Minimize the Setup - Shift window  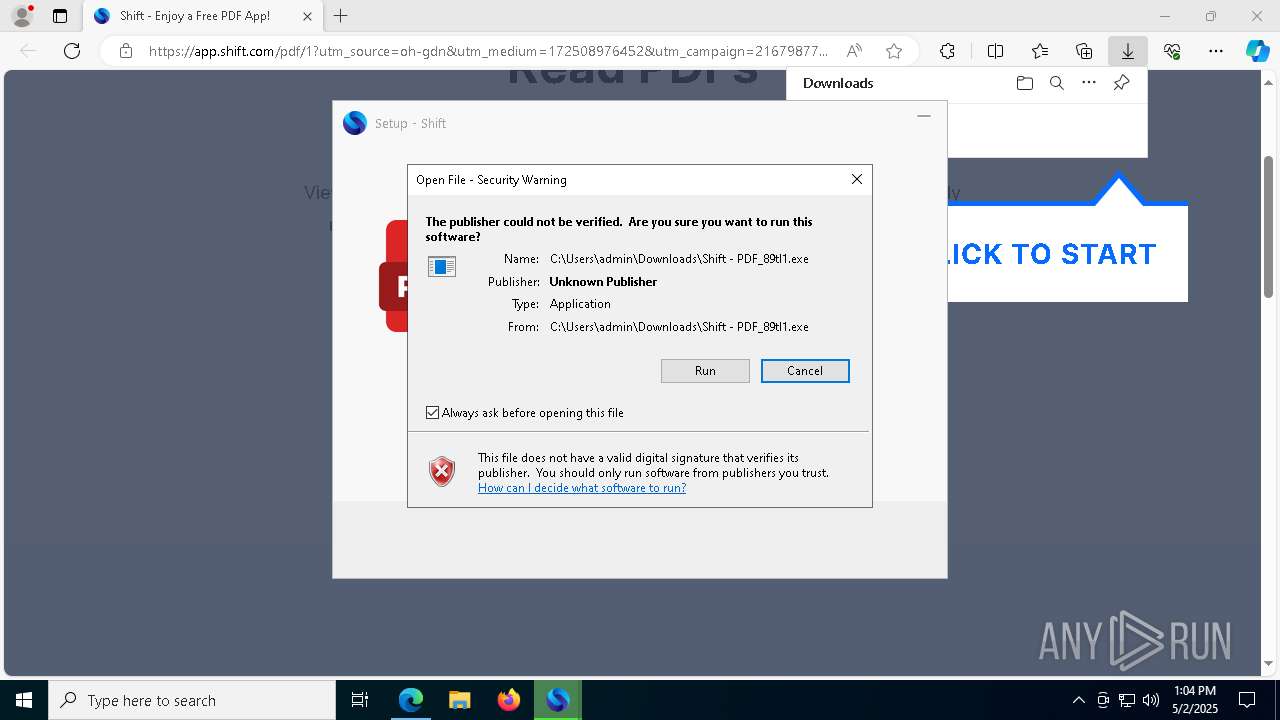point(924,116)
